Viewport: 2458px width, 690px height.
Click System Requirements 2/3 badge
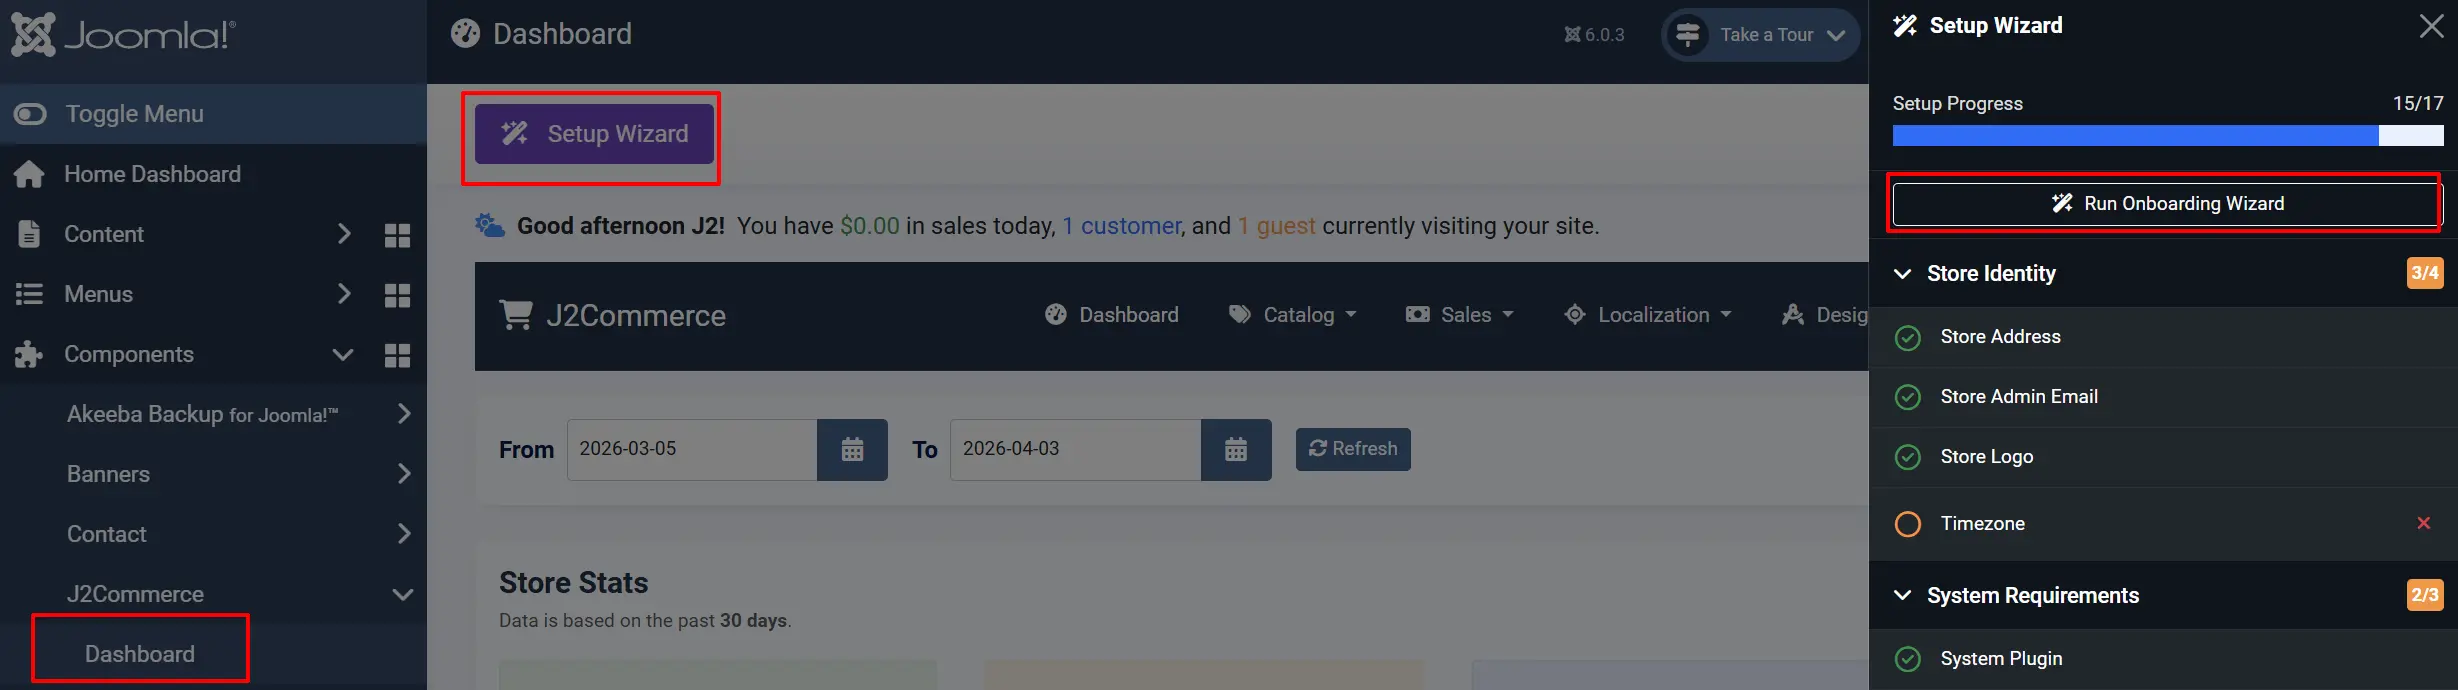click(x=2425, y=595)
